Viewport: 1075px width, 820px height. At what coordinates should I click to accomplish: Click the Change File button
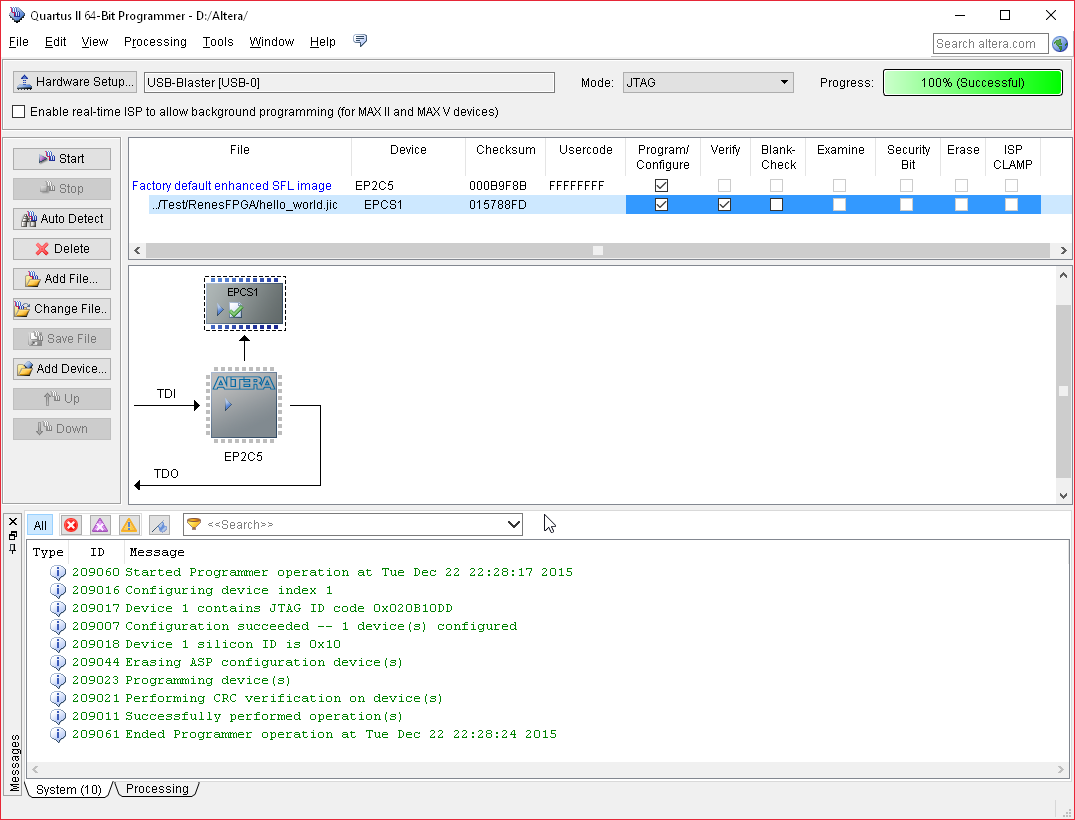pyautogui.click(x=62, y=309)
